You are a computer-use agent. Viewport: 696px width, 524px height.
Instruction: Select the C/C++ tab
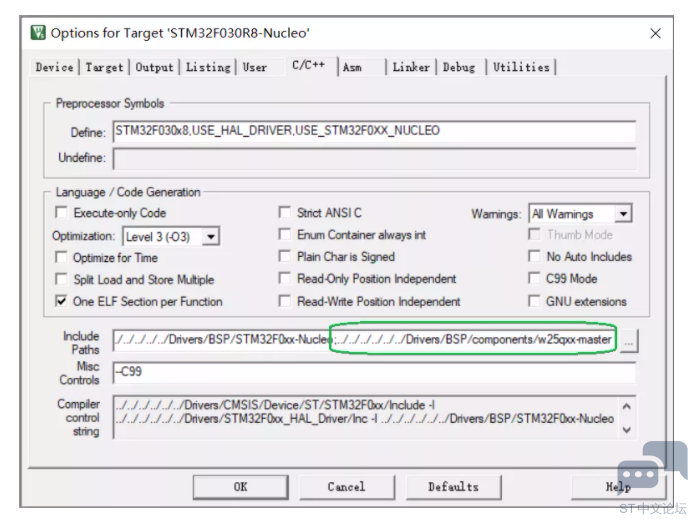pos(308,65)
